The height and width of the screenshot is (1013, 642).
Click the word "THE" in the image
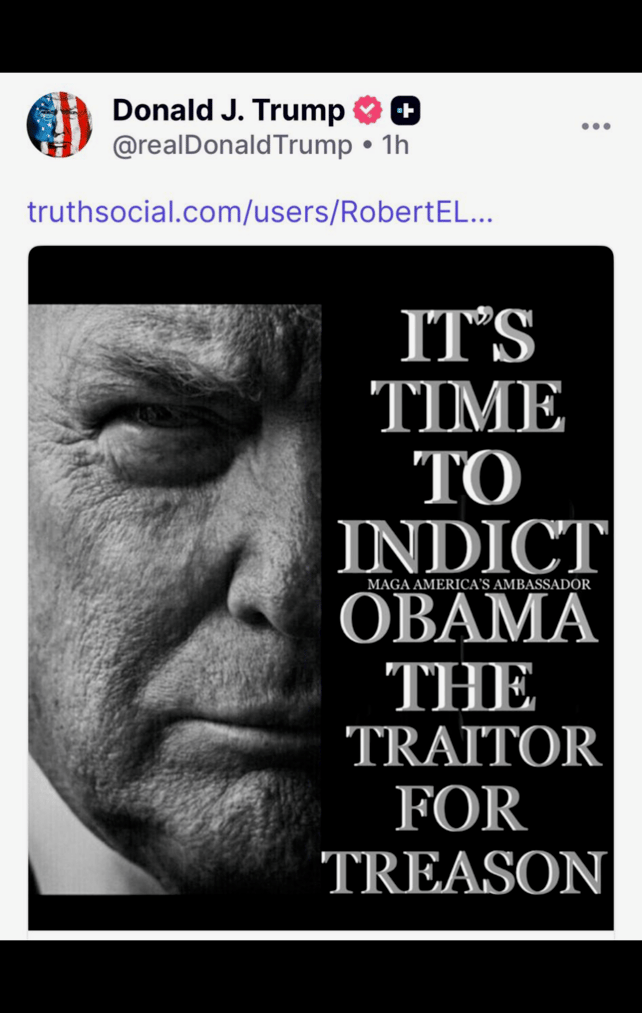[461, 686]
